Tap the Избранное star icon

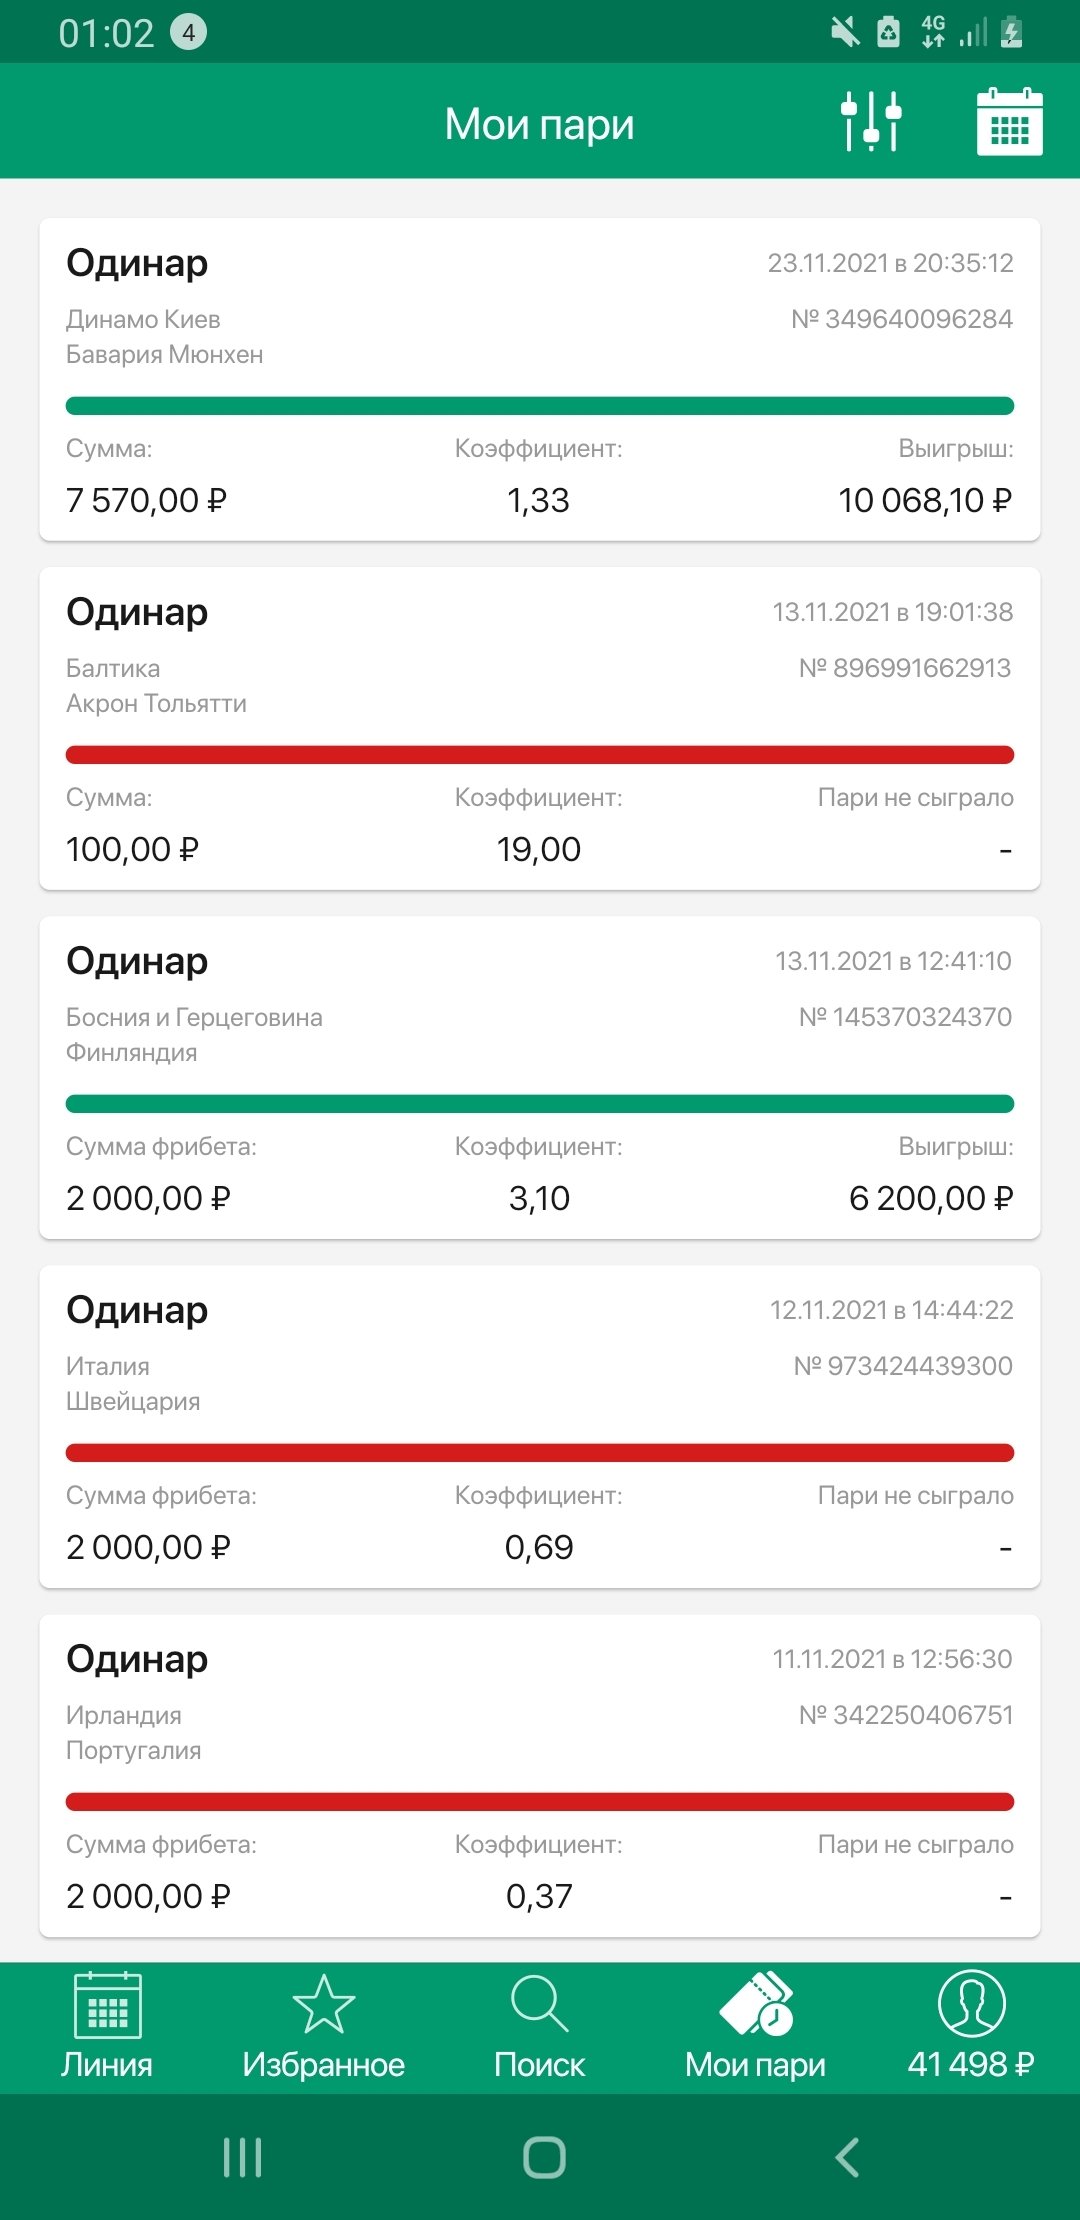tap(323, 2004)
